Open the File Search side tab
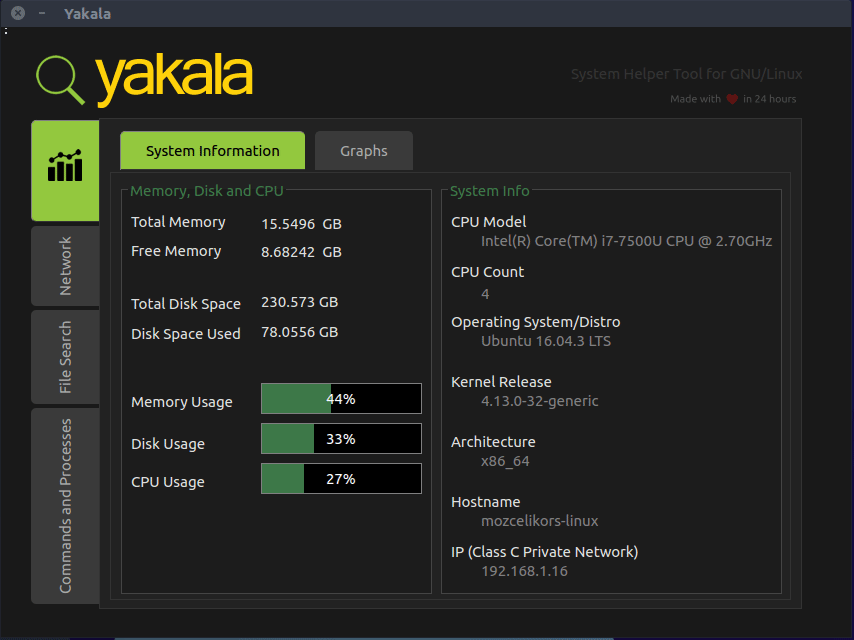Image resolution: width=854 pixels, height=640 pixels. click(x=65, y=357)
